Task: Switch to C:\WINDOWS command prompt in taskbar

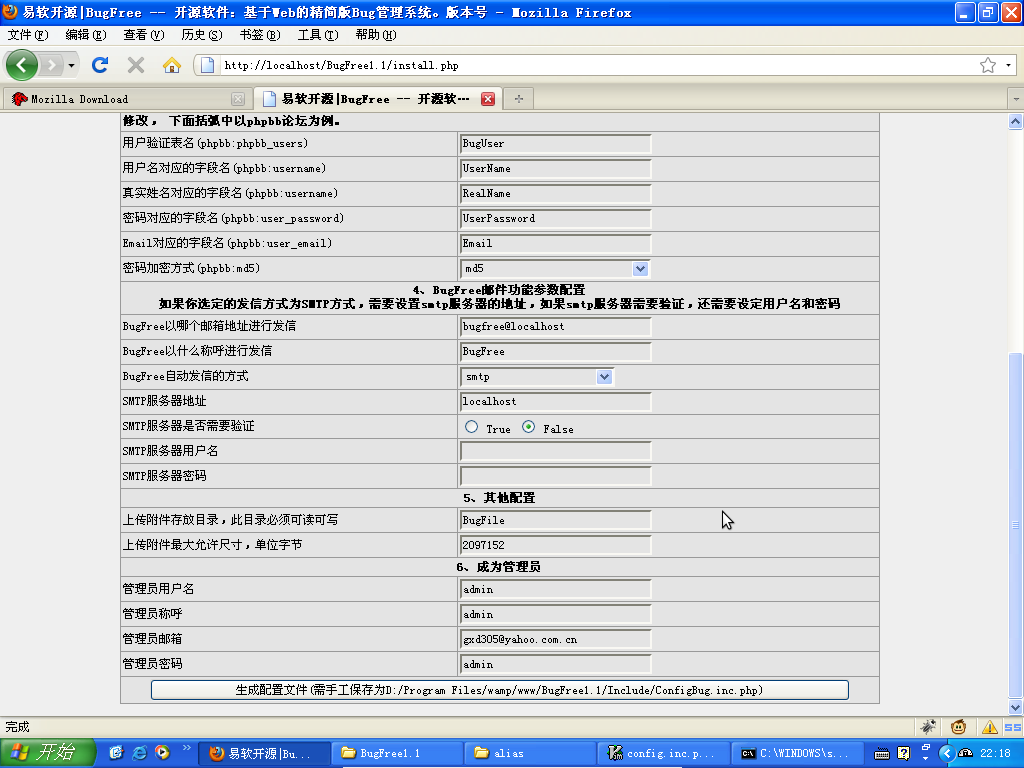Action: [x=796, y=754]
